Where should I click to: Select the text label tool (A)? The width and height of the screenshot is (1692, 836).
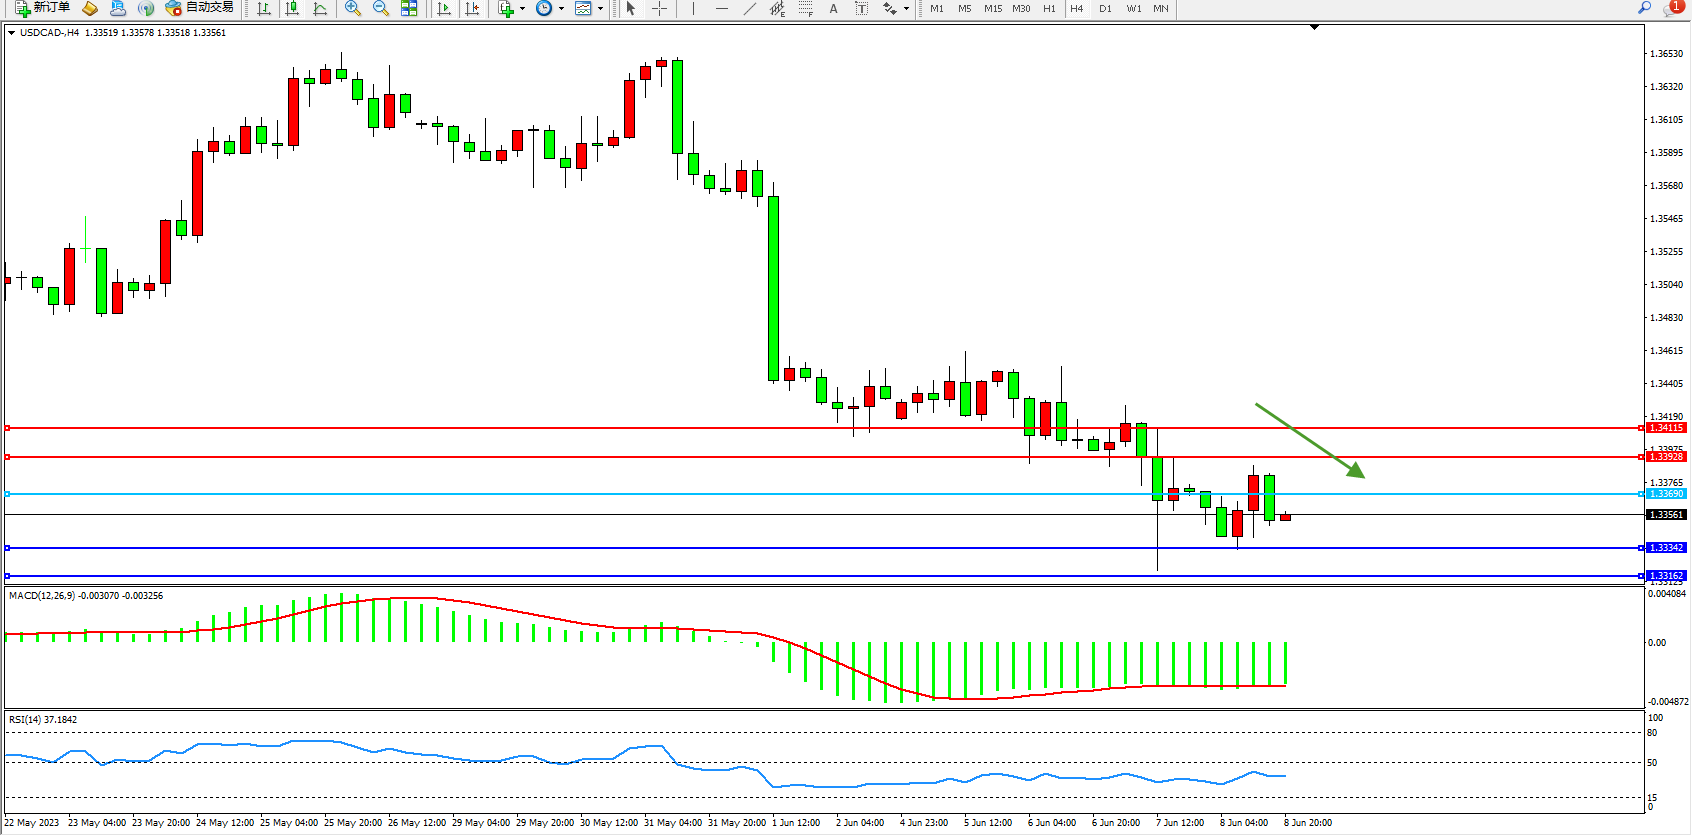[833, 8]
